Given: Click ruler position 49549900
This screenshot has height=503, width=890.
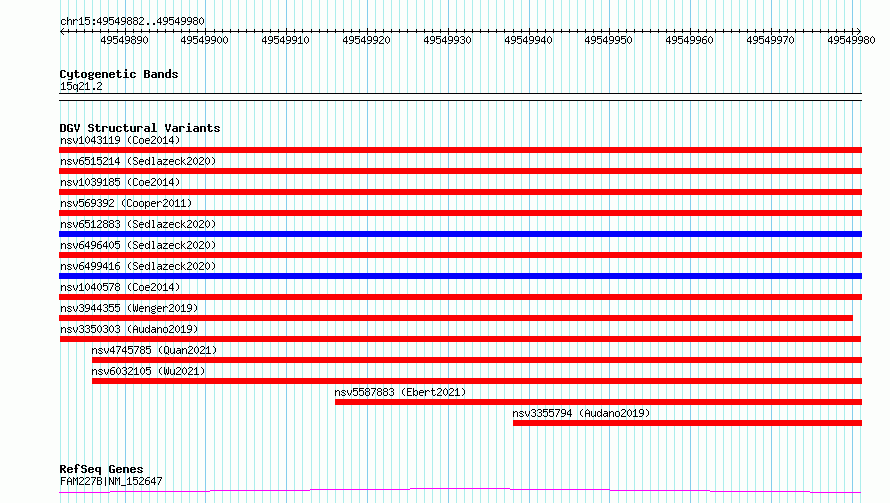Looking at the screenshot, I should (204, 40).
